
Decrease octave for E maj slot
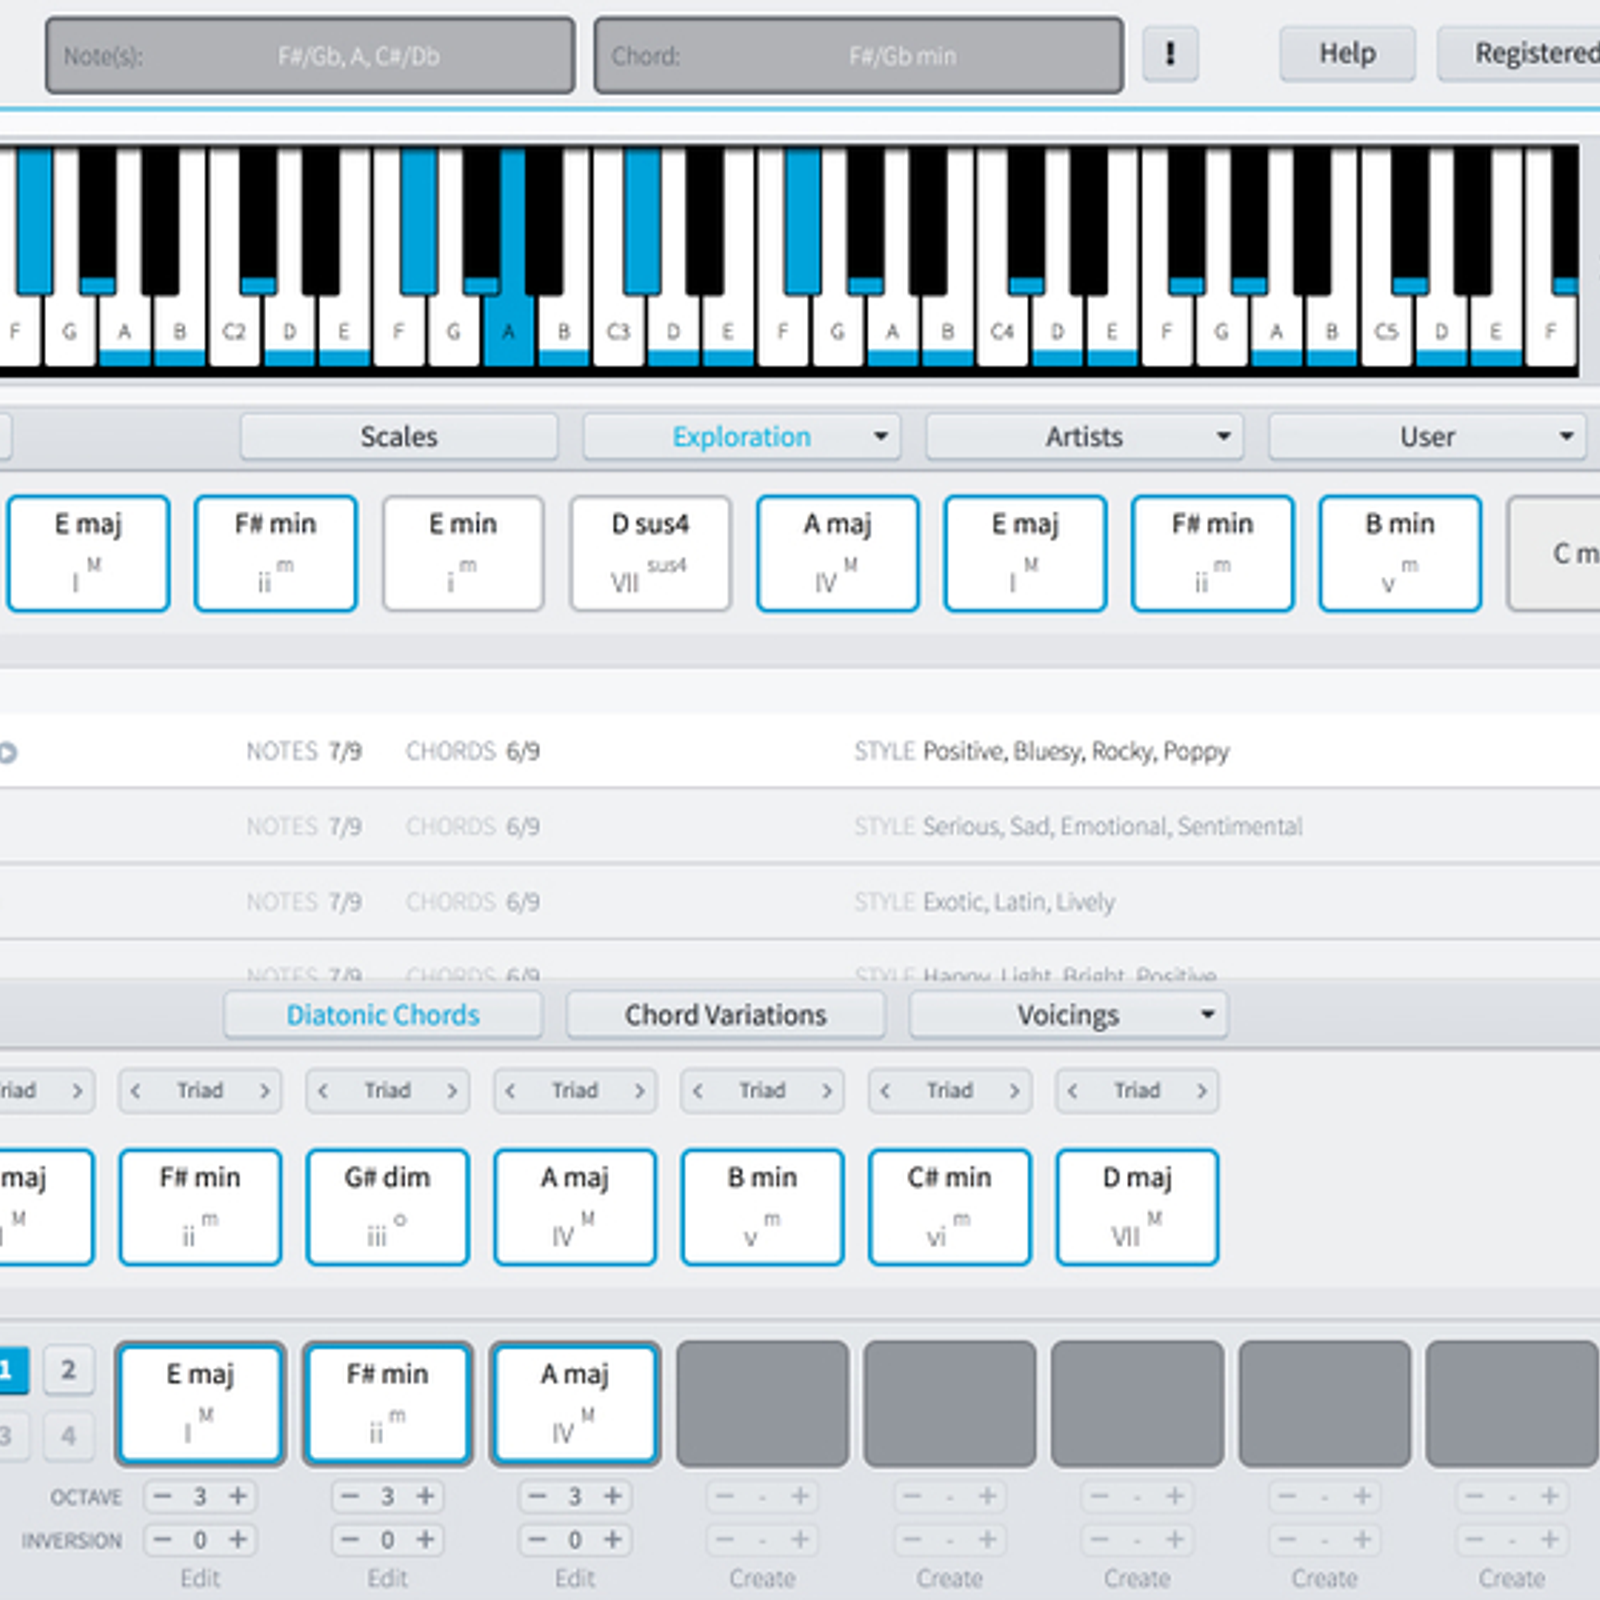coord(163,1497)
